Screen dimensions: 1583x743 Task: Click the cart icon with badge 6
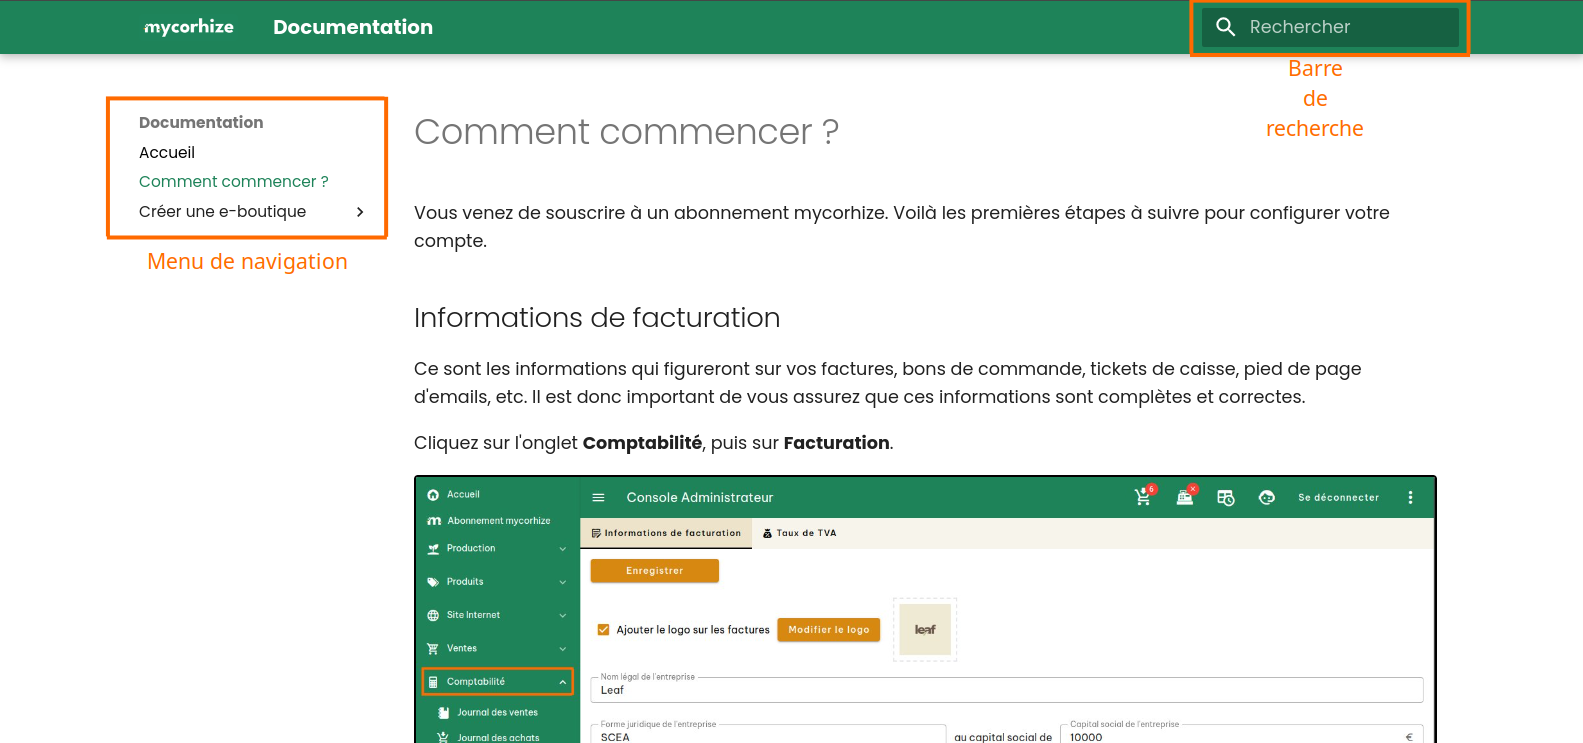pyautogui.click(x=1143, y=497)
